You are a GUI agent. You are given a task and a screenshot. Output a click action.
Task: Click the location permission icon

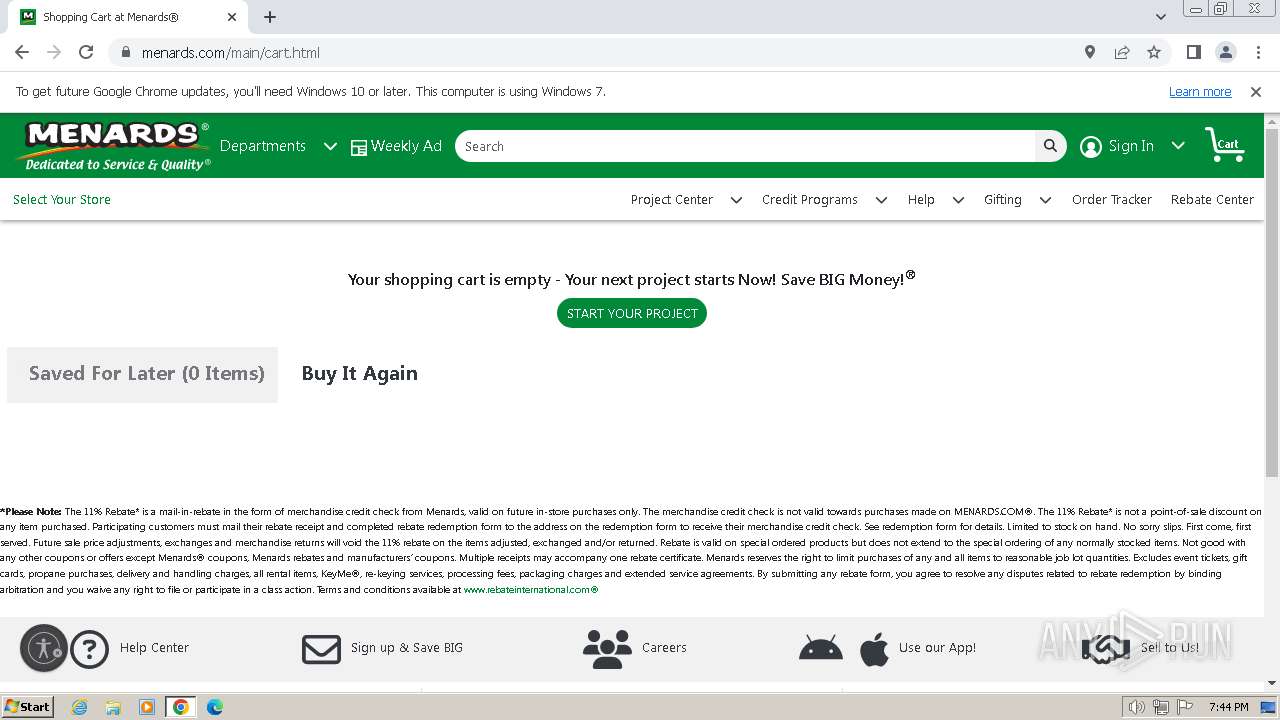pyautogui.click(x=1090, y=52)
